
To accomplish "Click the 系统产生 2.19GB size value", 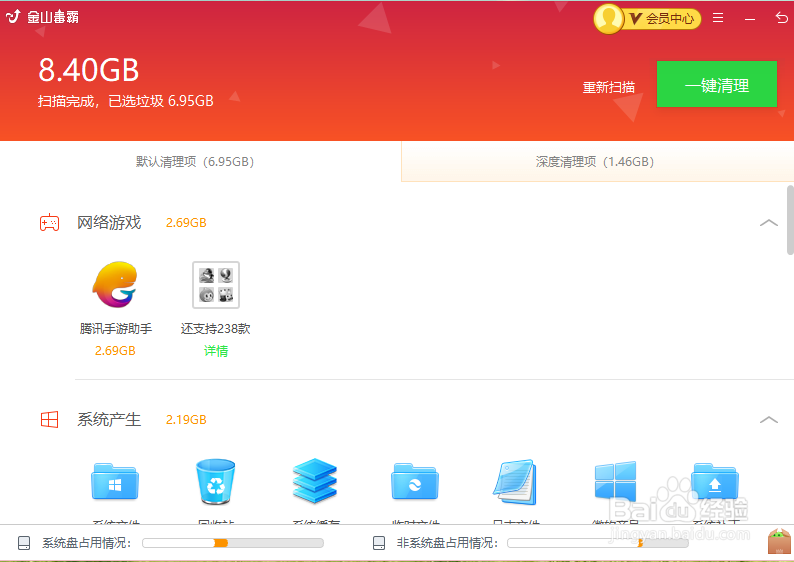I will pos(186,420).
